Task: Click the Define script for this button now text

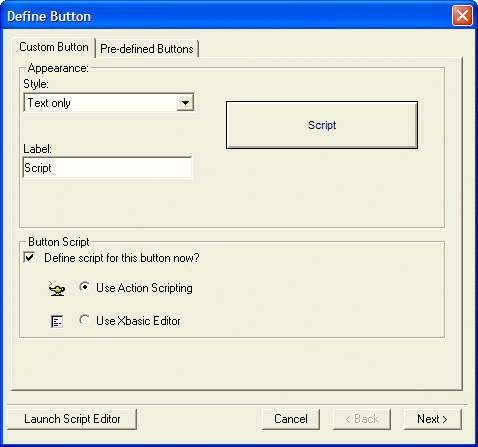Action: [x=122, y=258]
